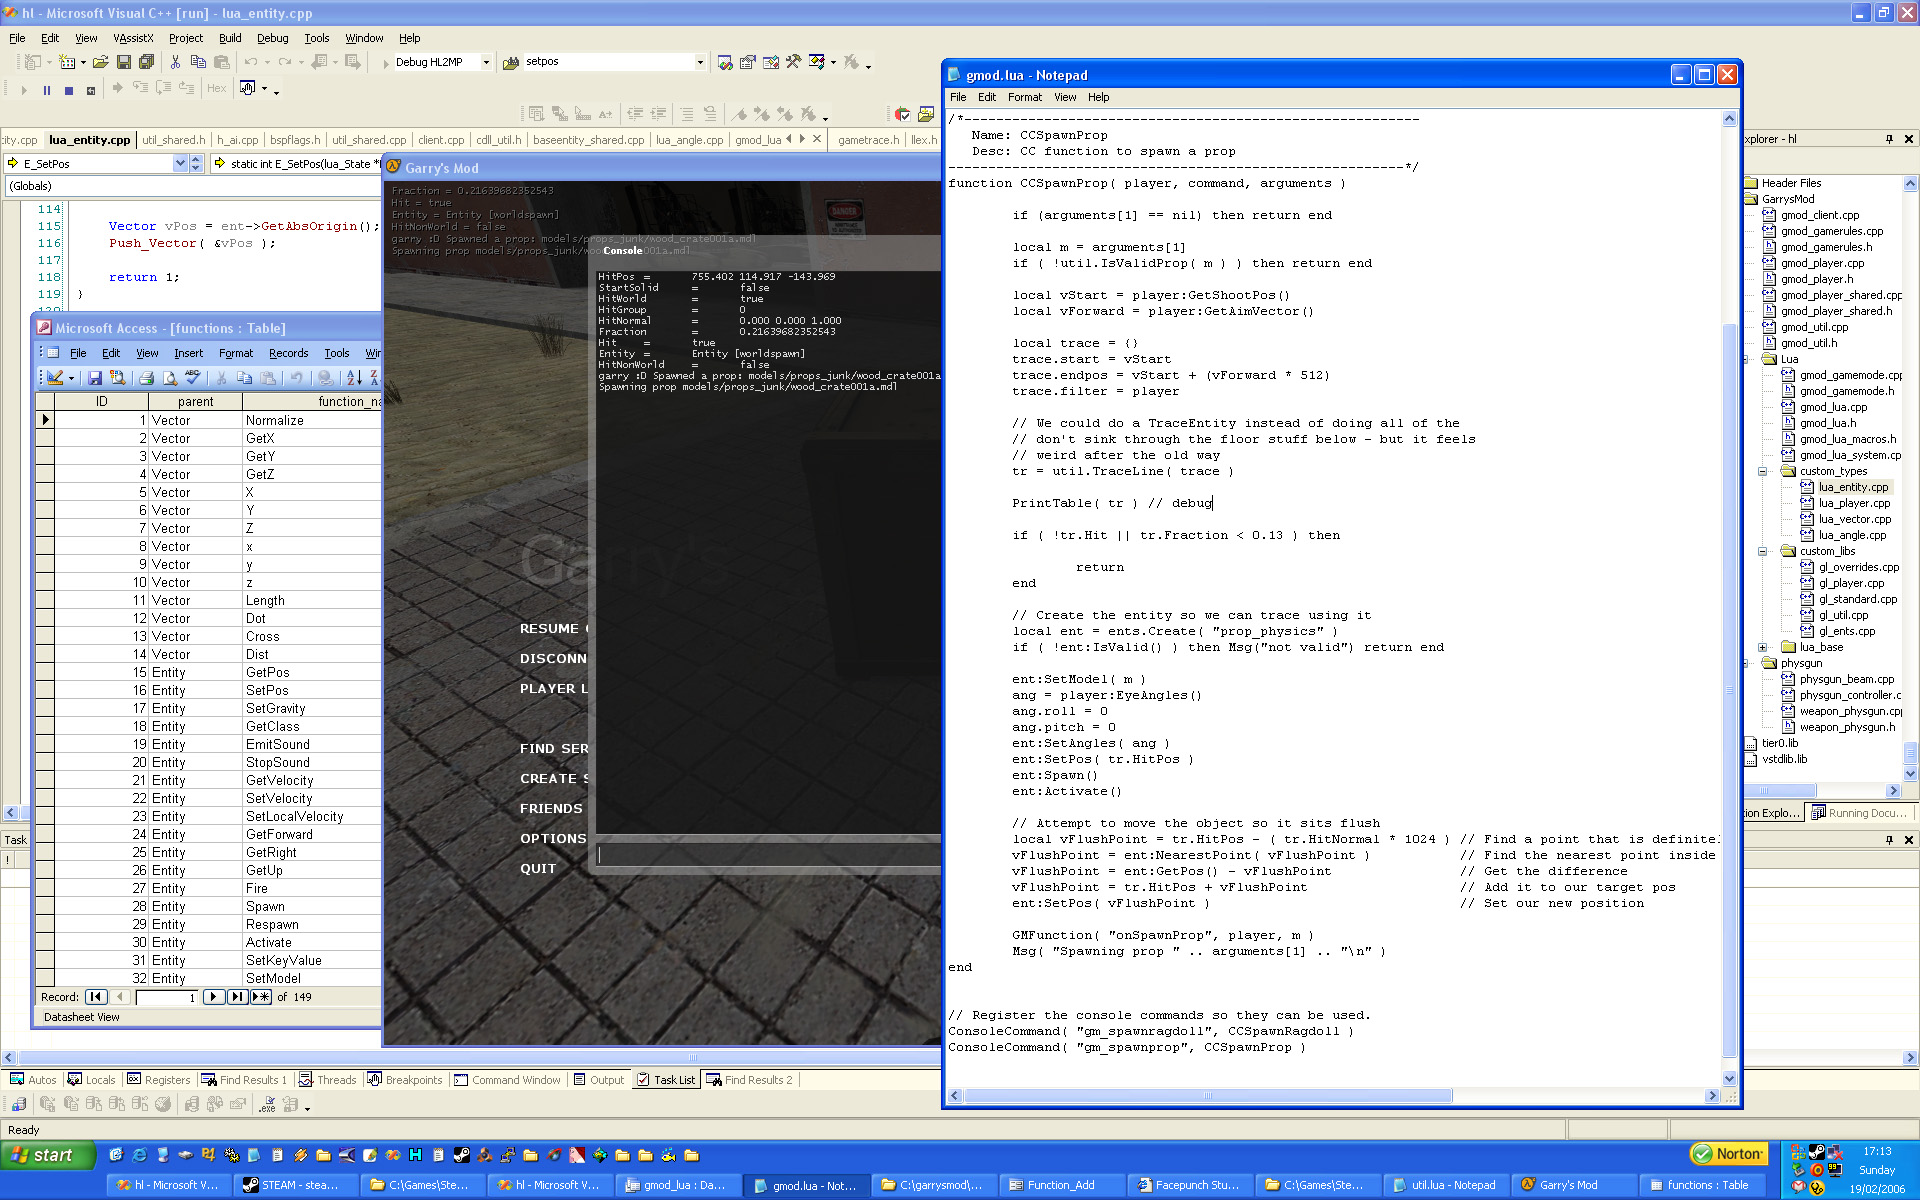1920x1200 pixels.
Task: Open Properties Window icon in main toolbar
Action: pos(748,62)
